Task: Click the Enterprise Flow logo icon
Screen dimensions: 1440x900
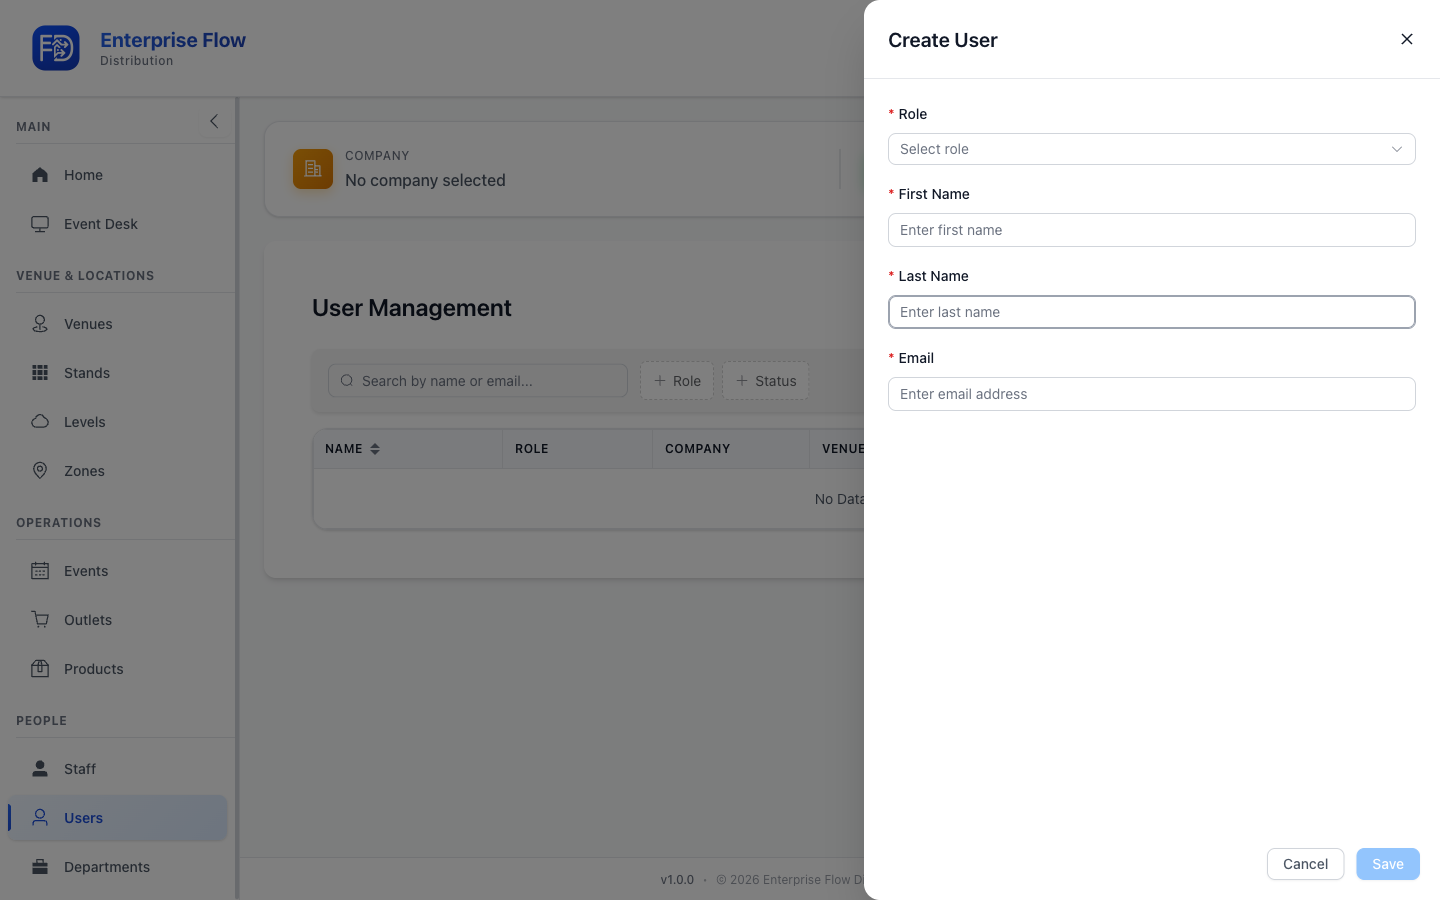Action: (56, 48)
